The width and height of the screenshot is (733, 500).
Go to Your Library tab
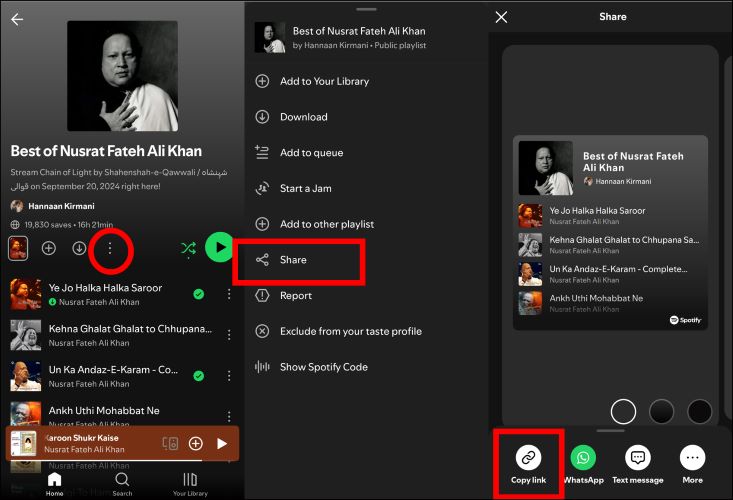tap(190, 484)
